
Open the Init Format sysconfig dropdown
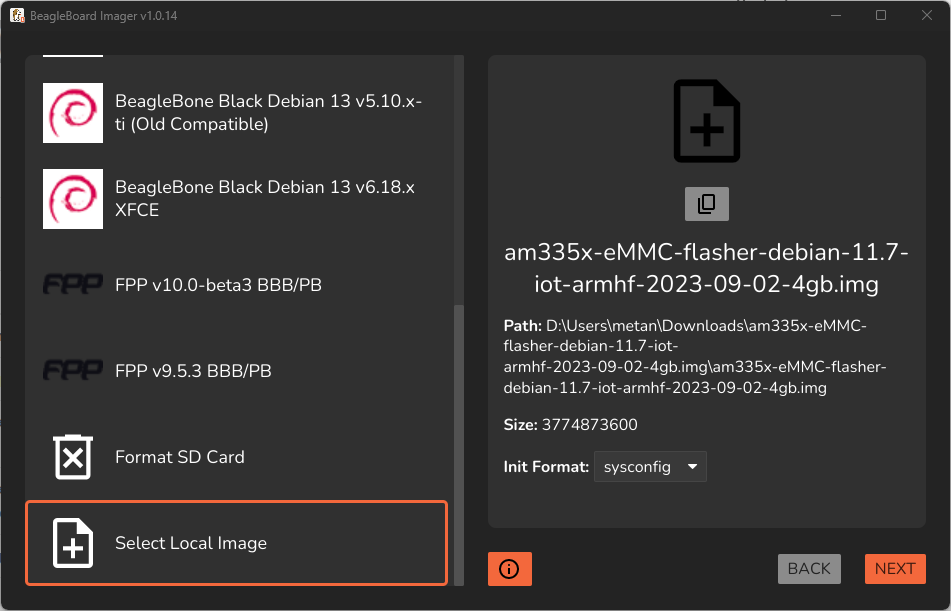click(650, 467)
